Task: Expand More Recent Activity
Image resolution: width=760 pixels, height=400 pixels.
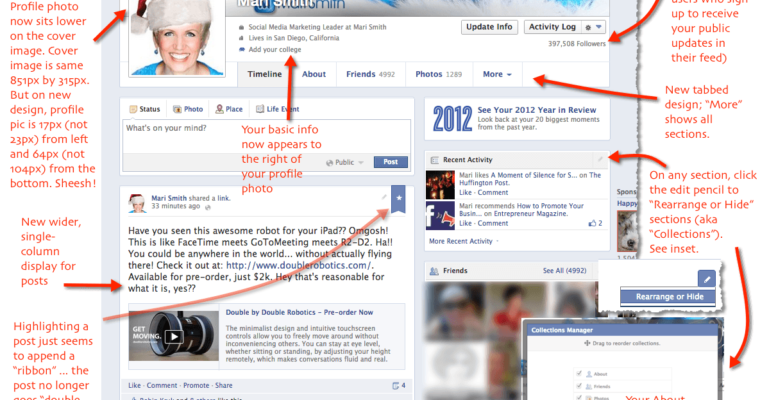Action: pyautogui.click(x=462, y=241)
